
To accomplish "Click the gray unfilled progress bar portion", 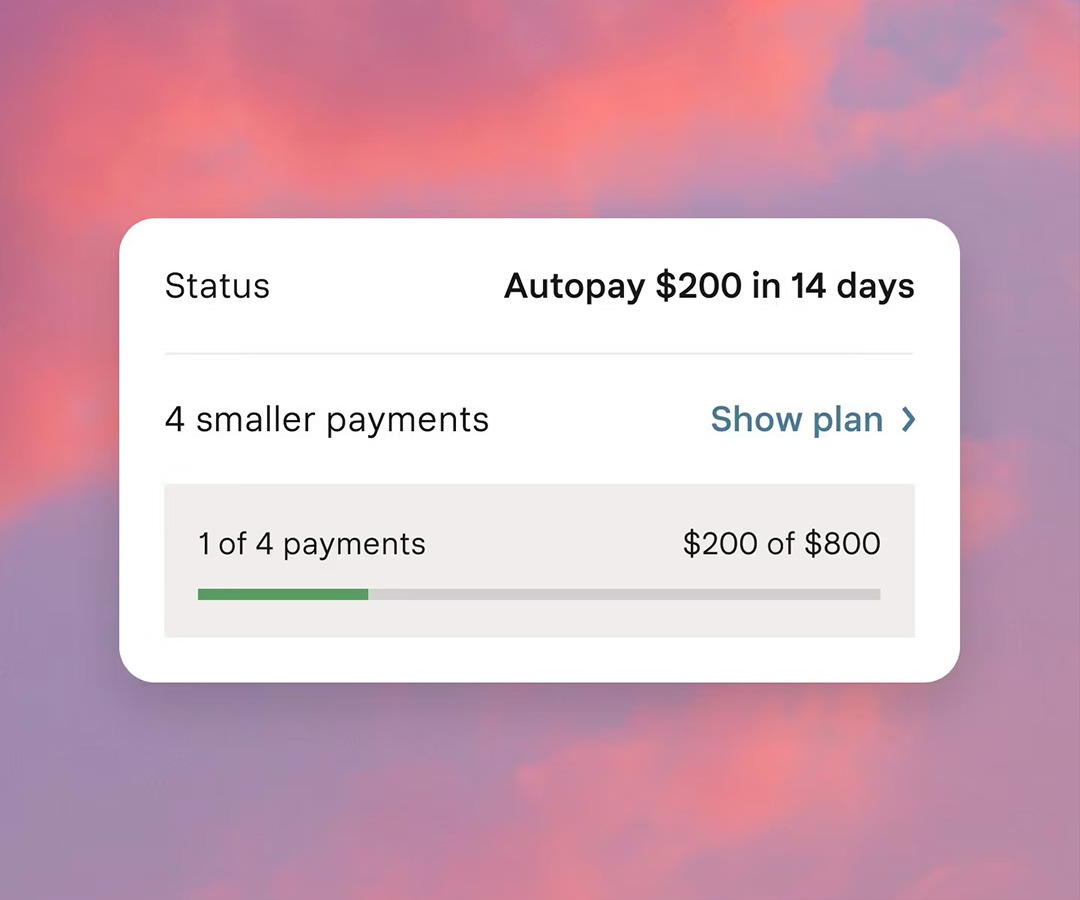I will (624, 594).
